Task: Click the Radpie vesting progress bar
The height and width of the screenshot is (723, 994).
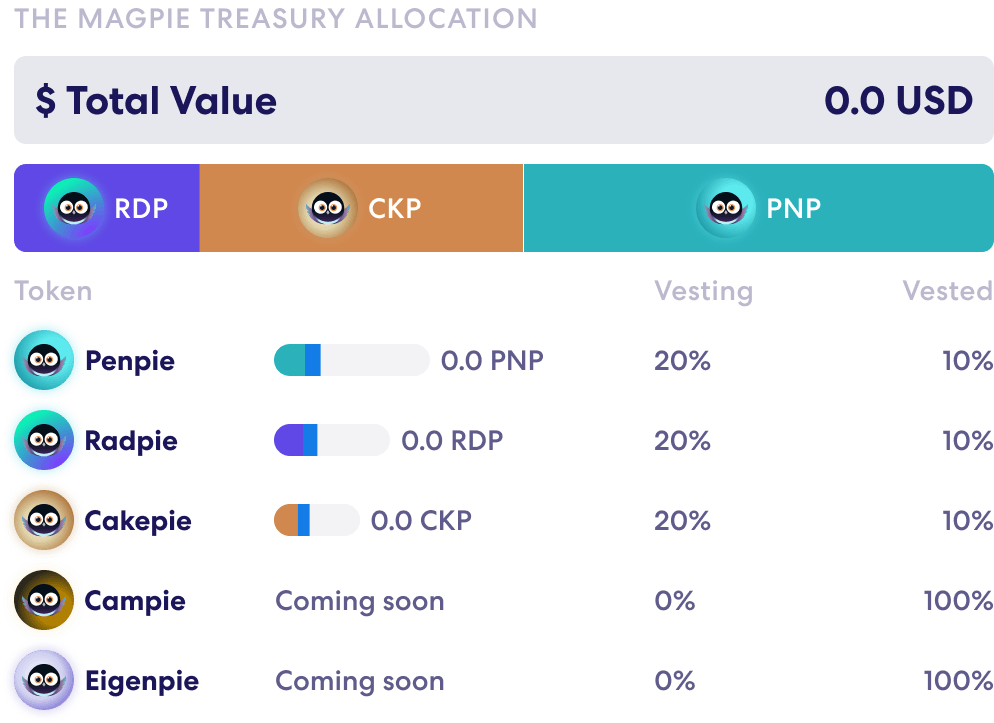Action: pos(332,440)
